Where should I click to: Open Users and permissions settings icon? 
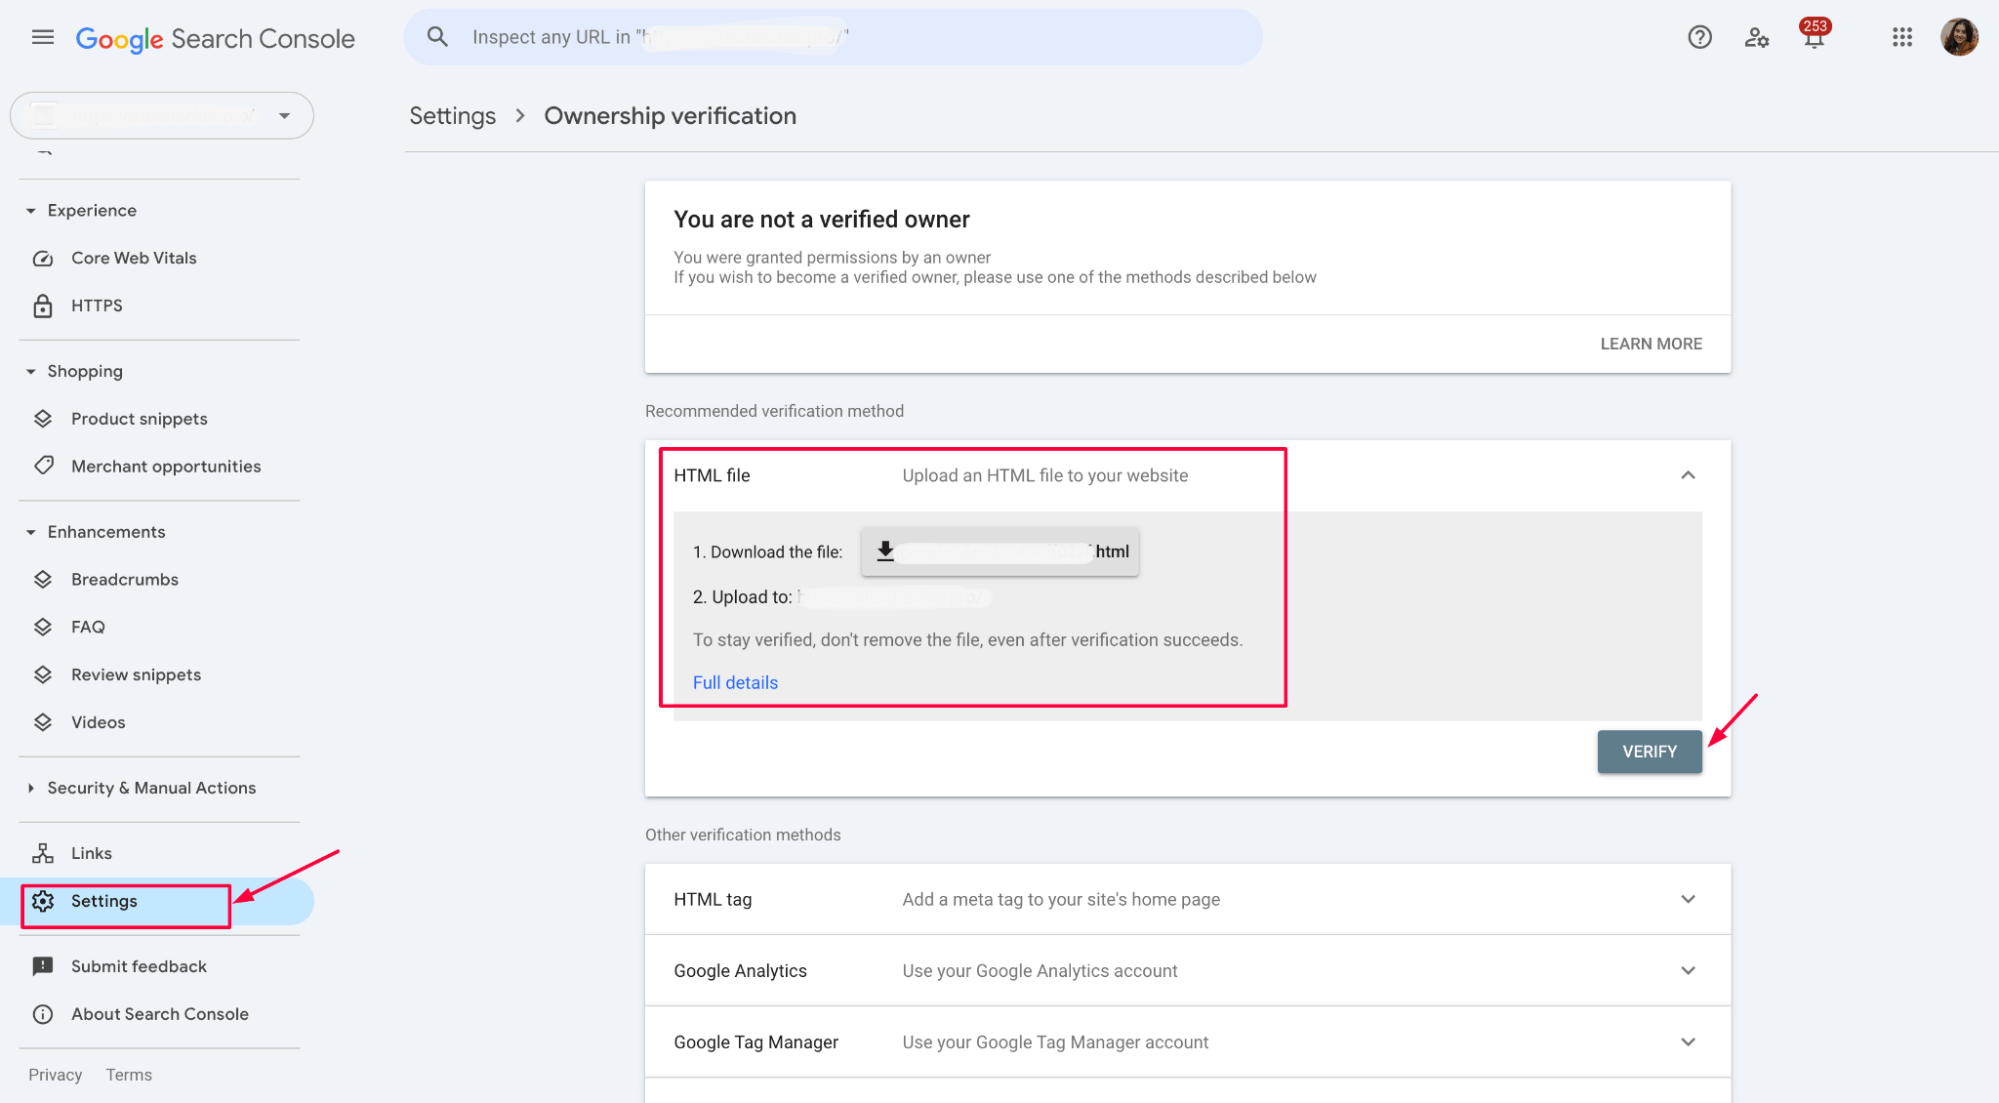click(1756, 38)
